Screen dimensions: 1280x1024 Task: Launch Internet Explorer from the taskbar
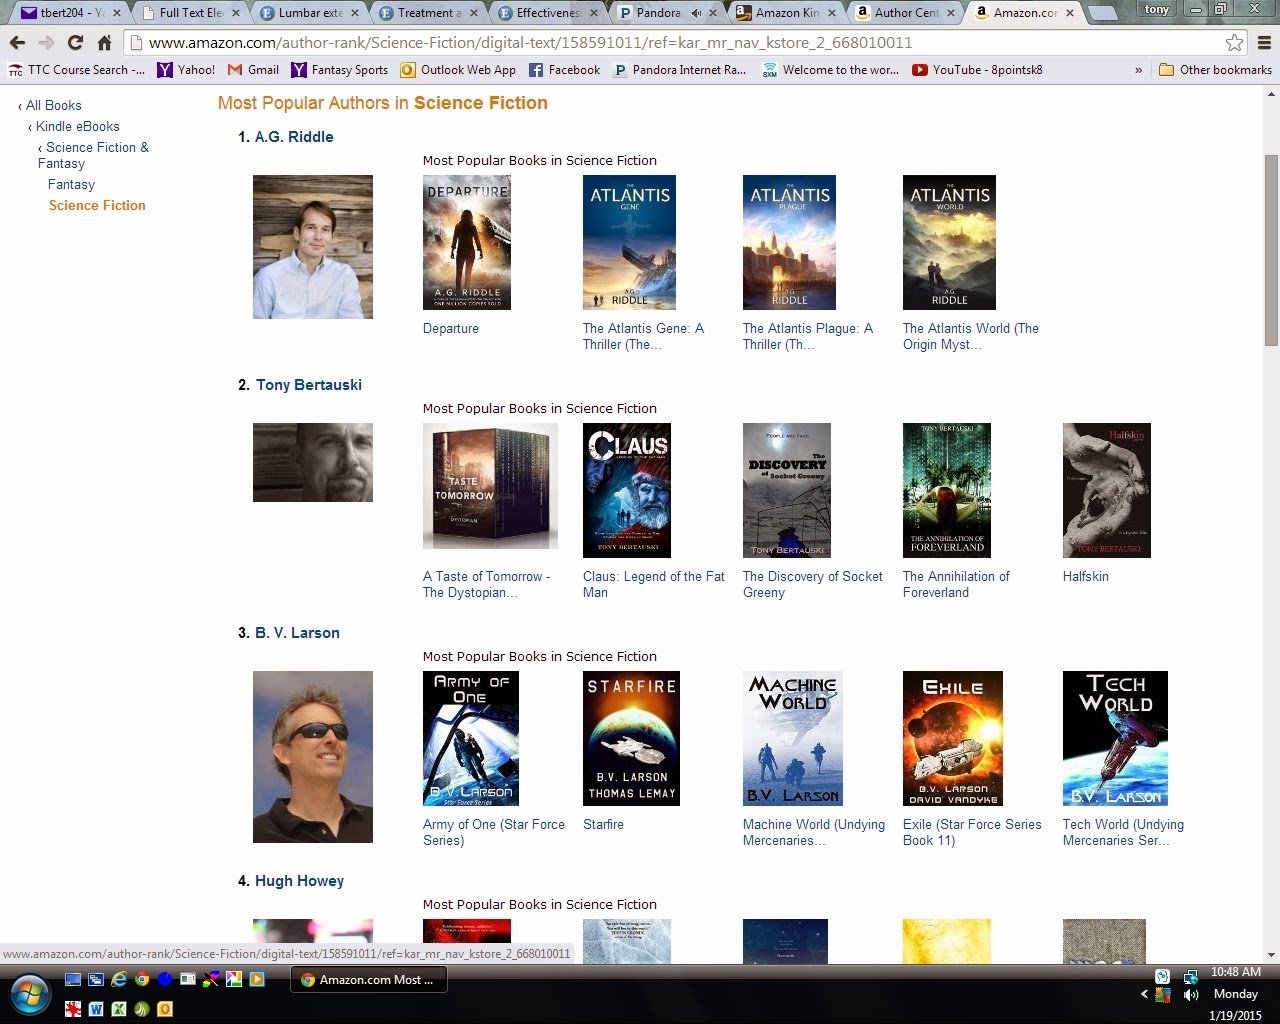pos(119,979)
